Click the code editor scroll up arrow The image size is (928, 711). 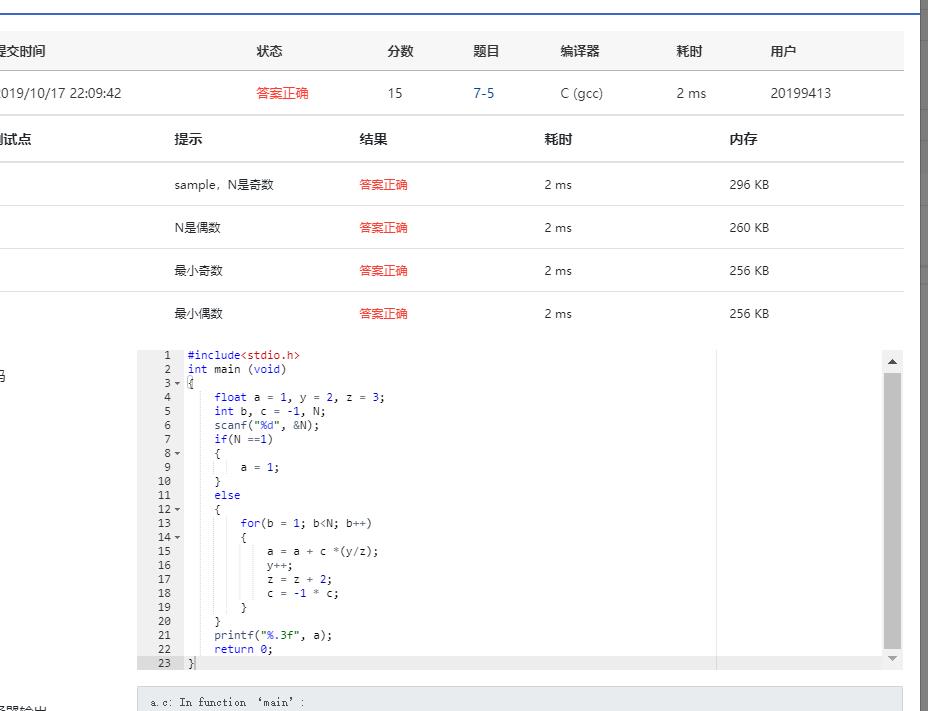point(892,361)
